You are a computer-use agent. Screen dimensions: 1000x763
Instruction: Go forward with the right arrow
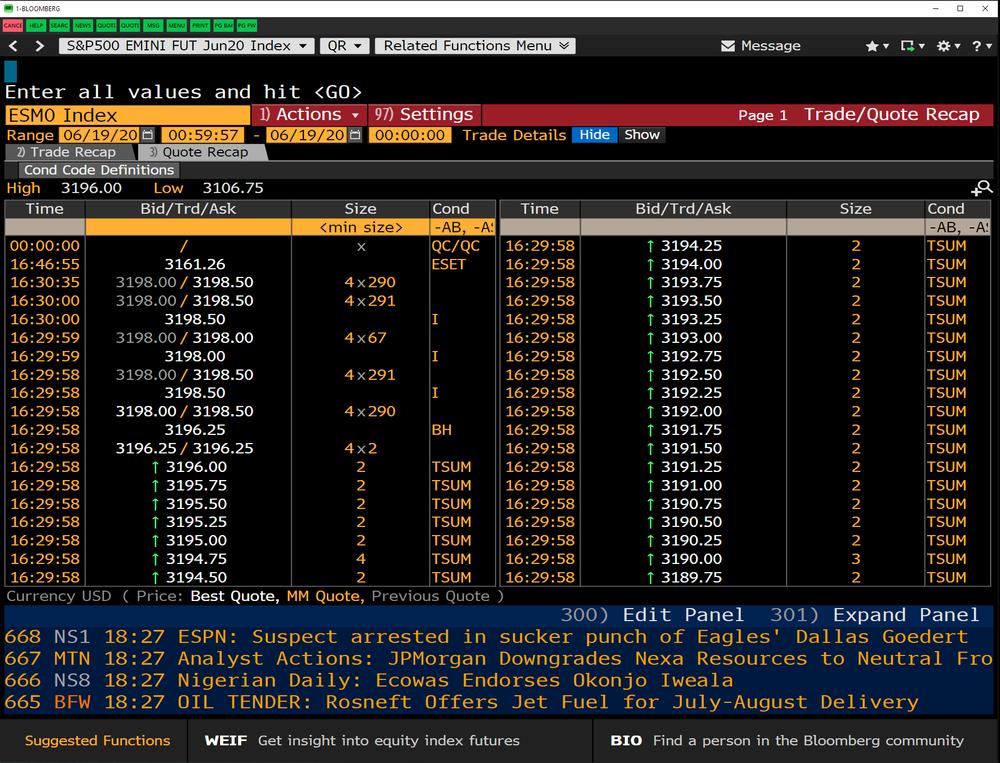[40, 46]
